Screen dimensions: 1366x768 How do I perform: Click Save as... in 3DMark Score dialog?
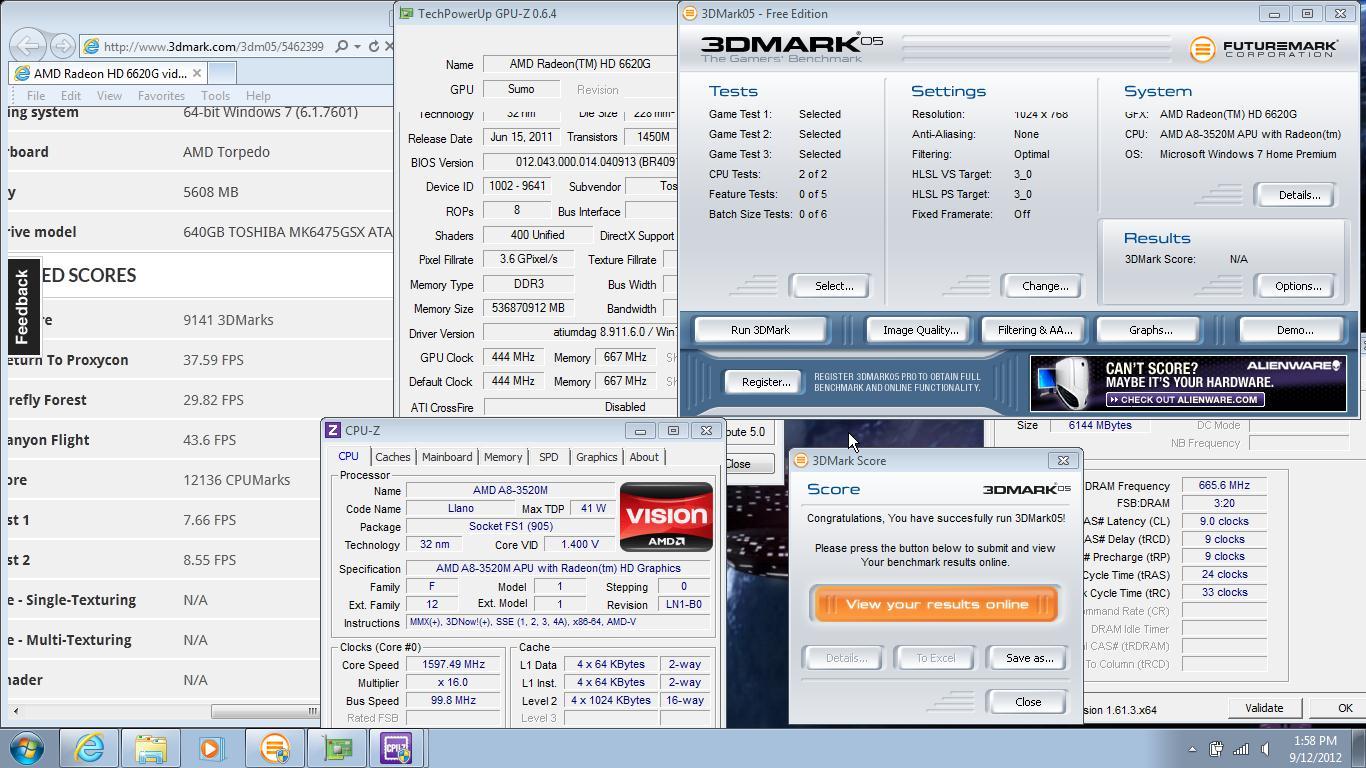pos(1029,658)
